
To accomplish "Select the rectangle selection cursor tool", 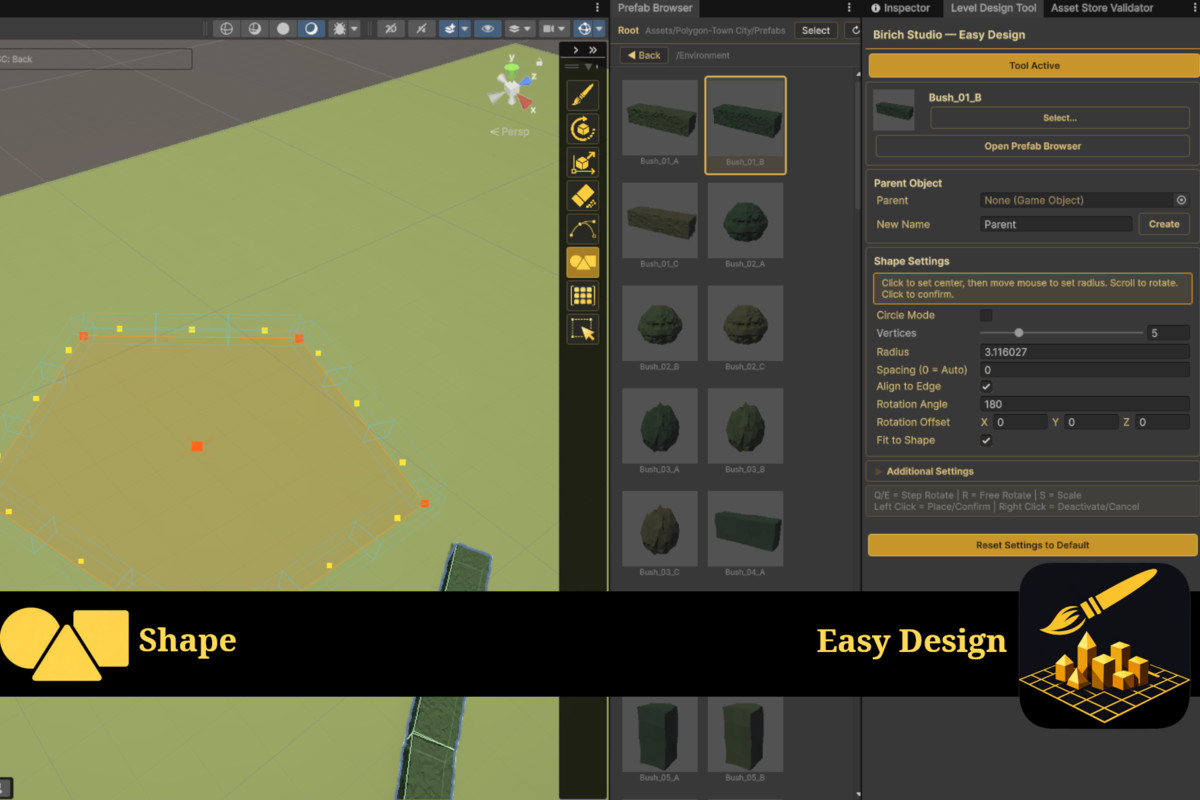I will click(583, 329).
